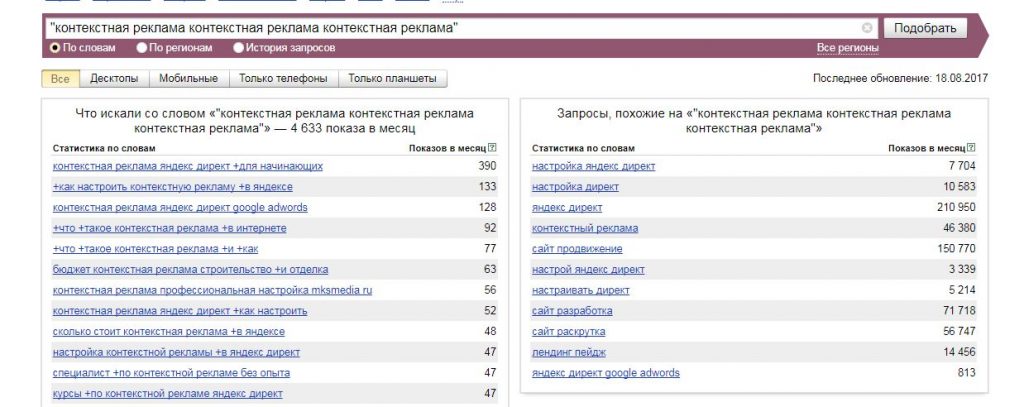
Task: Open 'контекстная реклама профессиональная настройка mksmedia ru'
Action: (212, 290)
